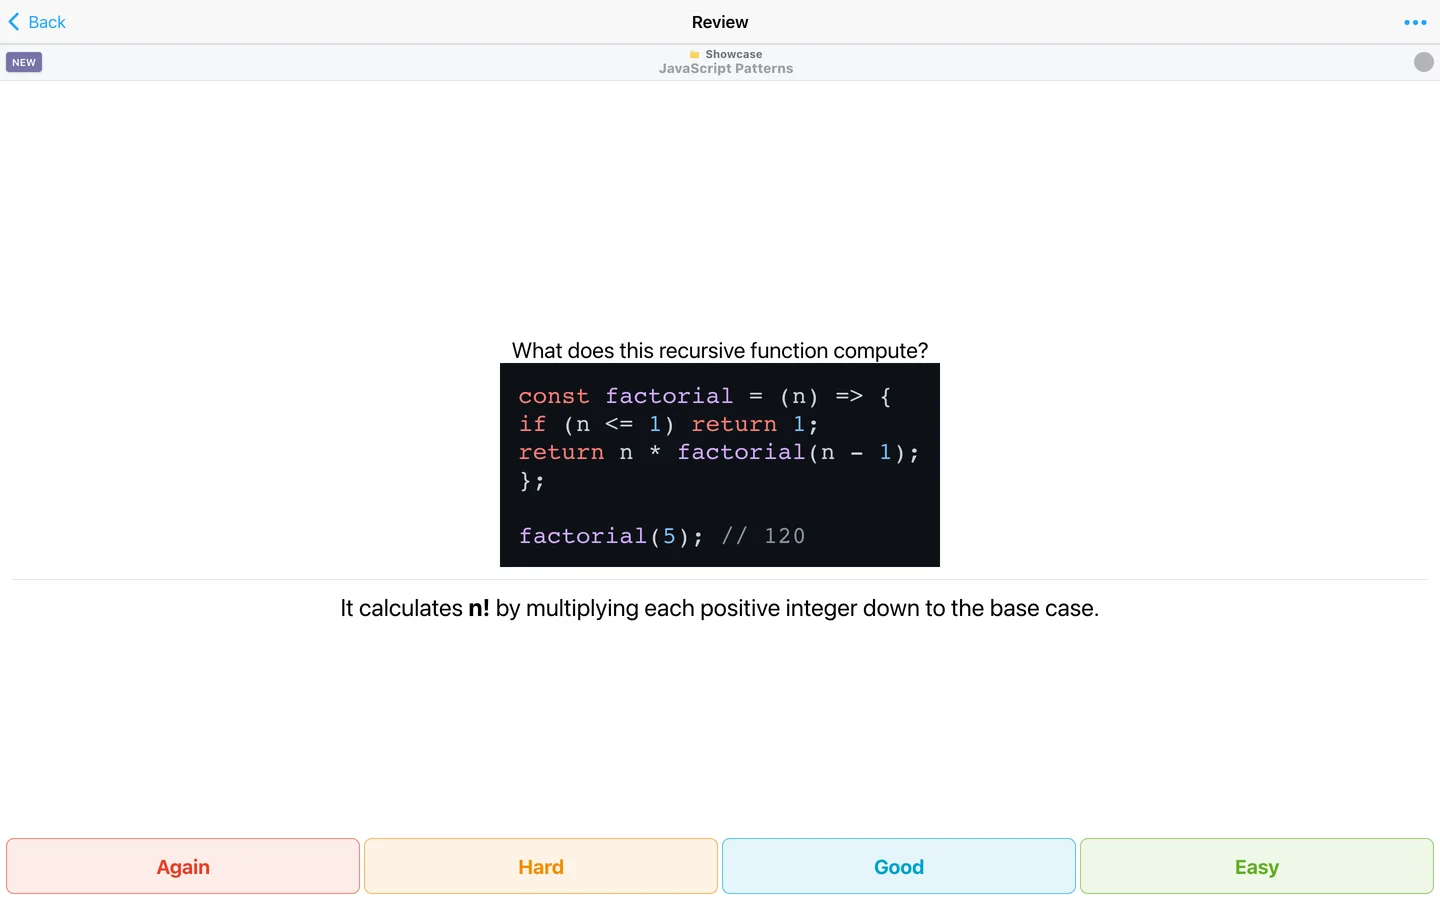Click the Showcase folder icon
The height and width of the screenshot is (900, 1440).
pyautogui.click(x=694, y=55)
